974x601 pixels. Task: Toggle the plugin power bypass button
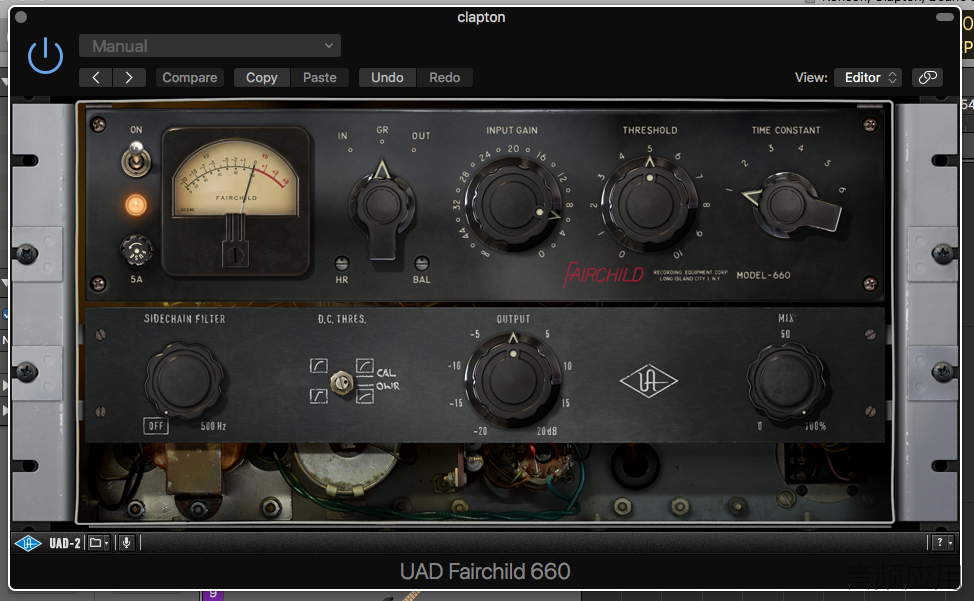[x=45, y=56]
